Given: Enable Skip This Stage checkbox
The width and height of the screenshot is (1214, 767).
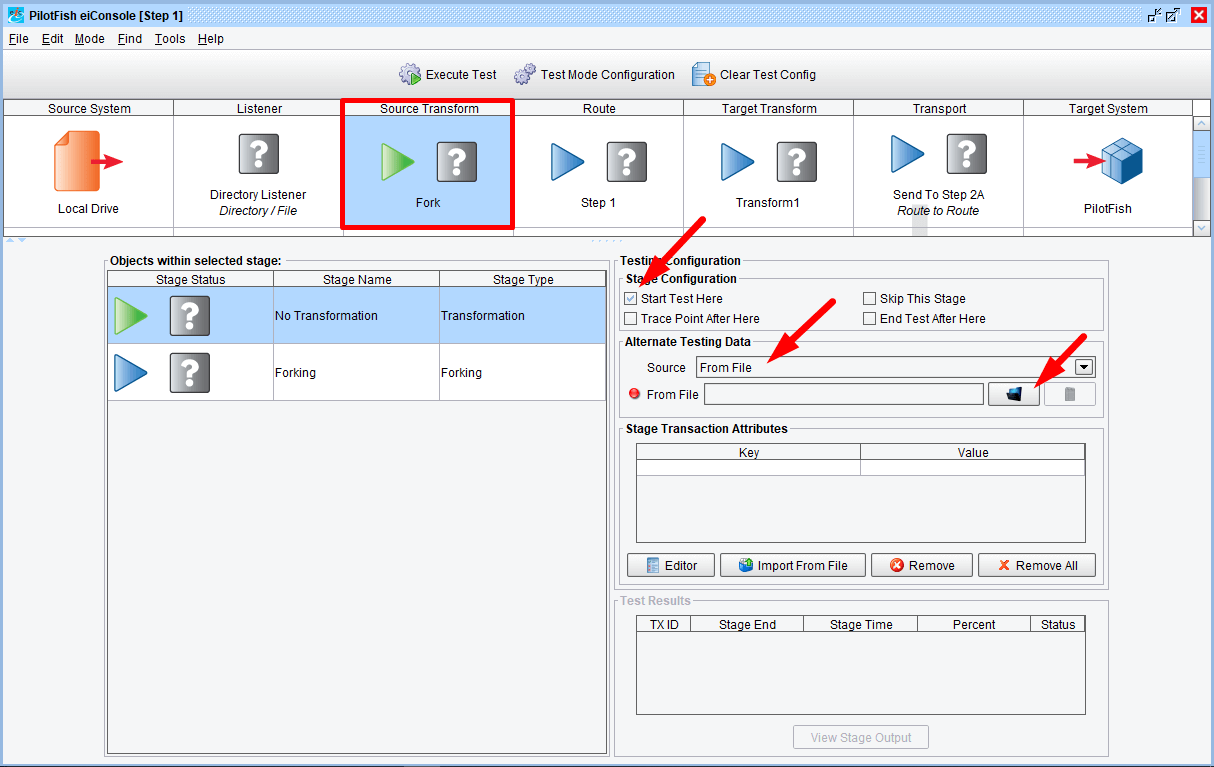Looking at the screenshot, I should coord(870,299).
